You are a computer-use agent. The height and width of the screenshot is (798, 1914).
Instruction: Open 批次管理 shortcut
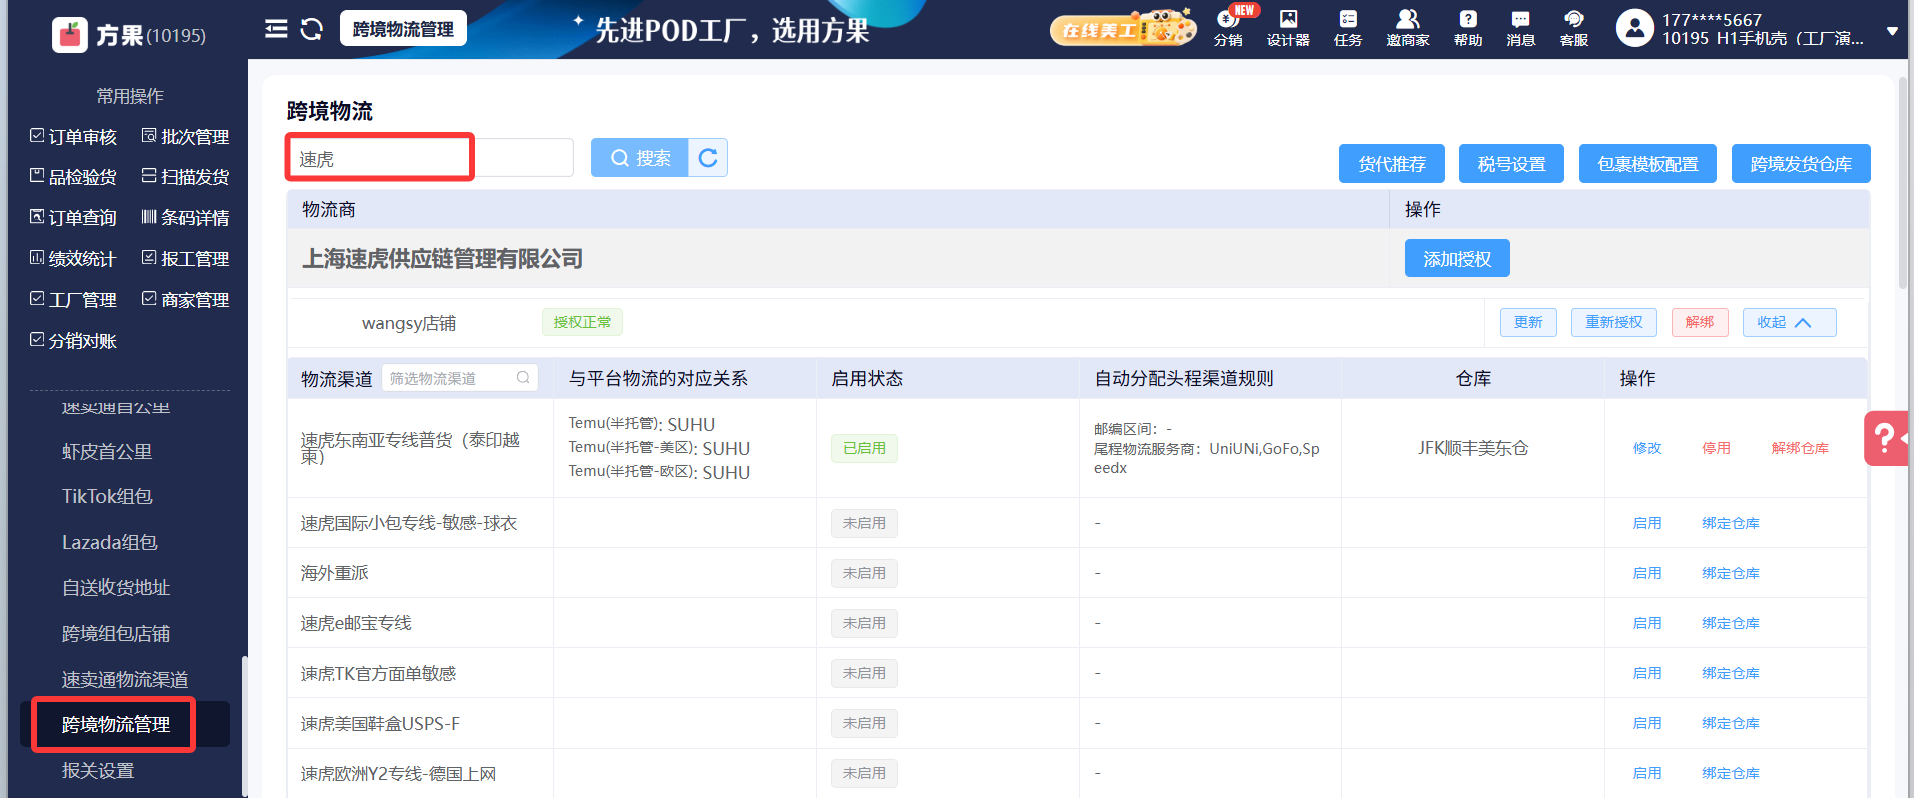186,137
